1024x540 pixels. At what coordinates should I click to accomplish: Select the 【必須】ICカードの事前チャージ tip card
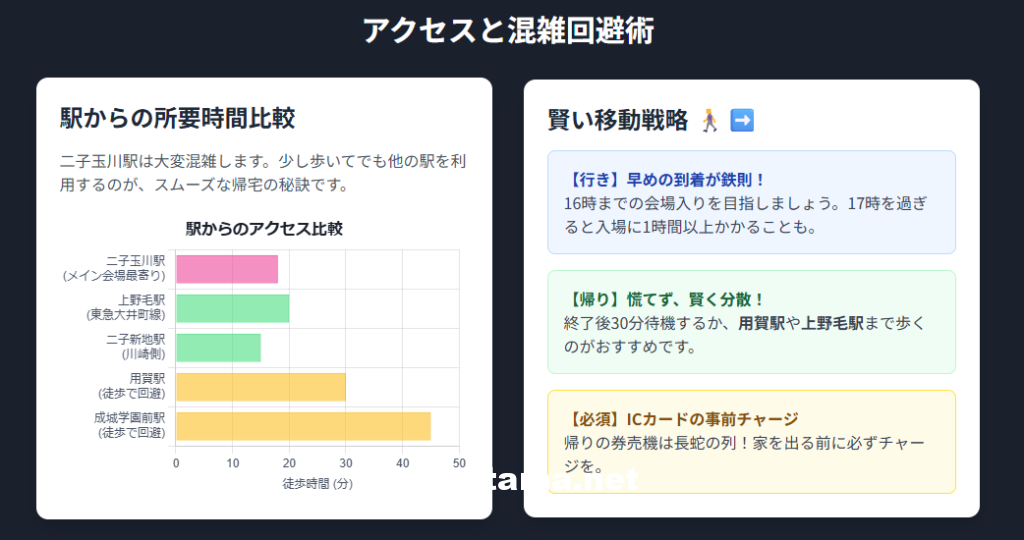752,442
